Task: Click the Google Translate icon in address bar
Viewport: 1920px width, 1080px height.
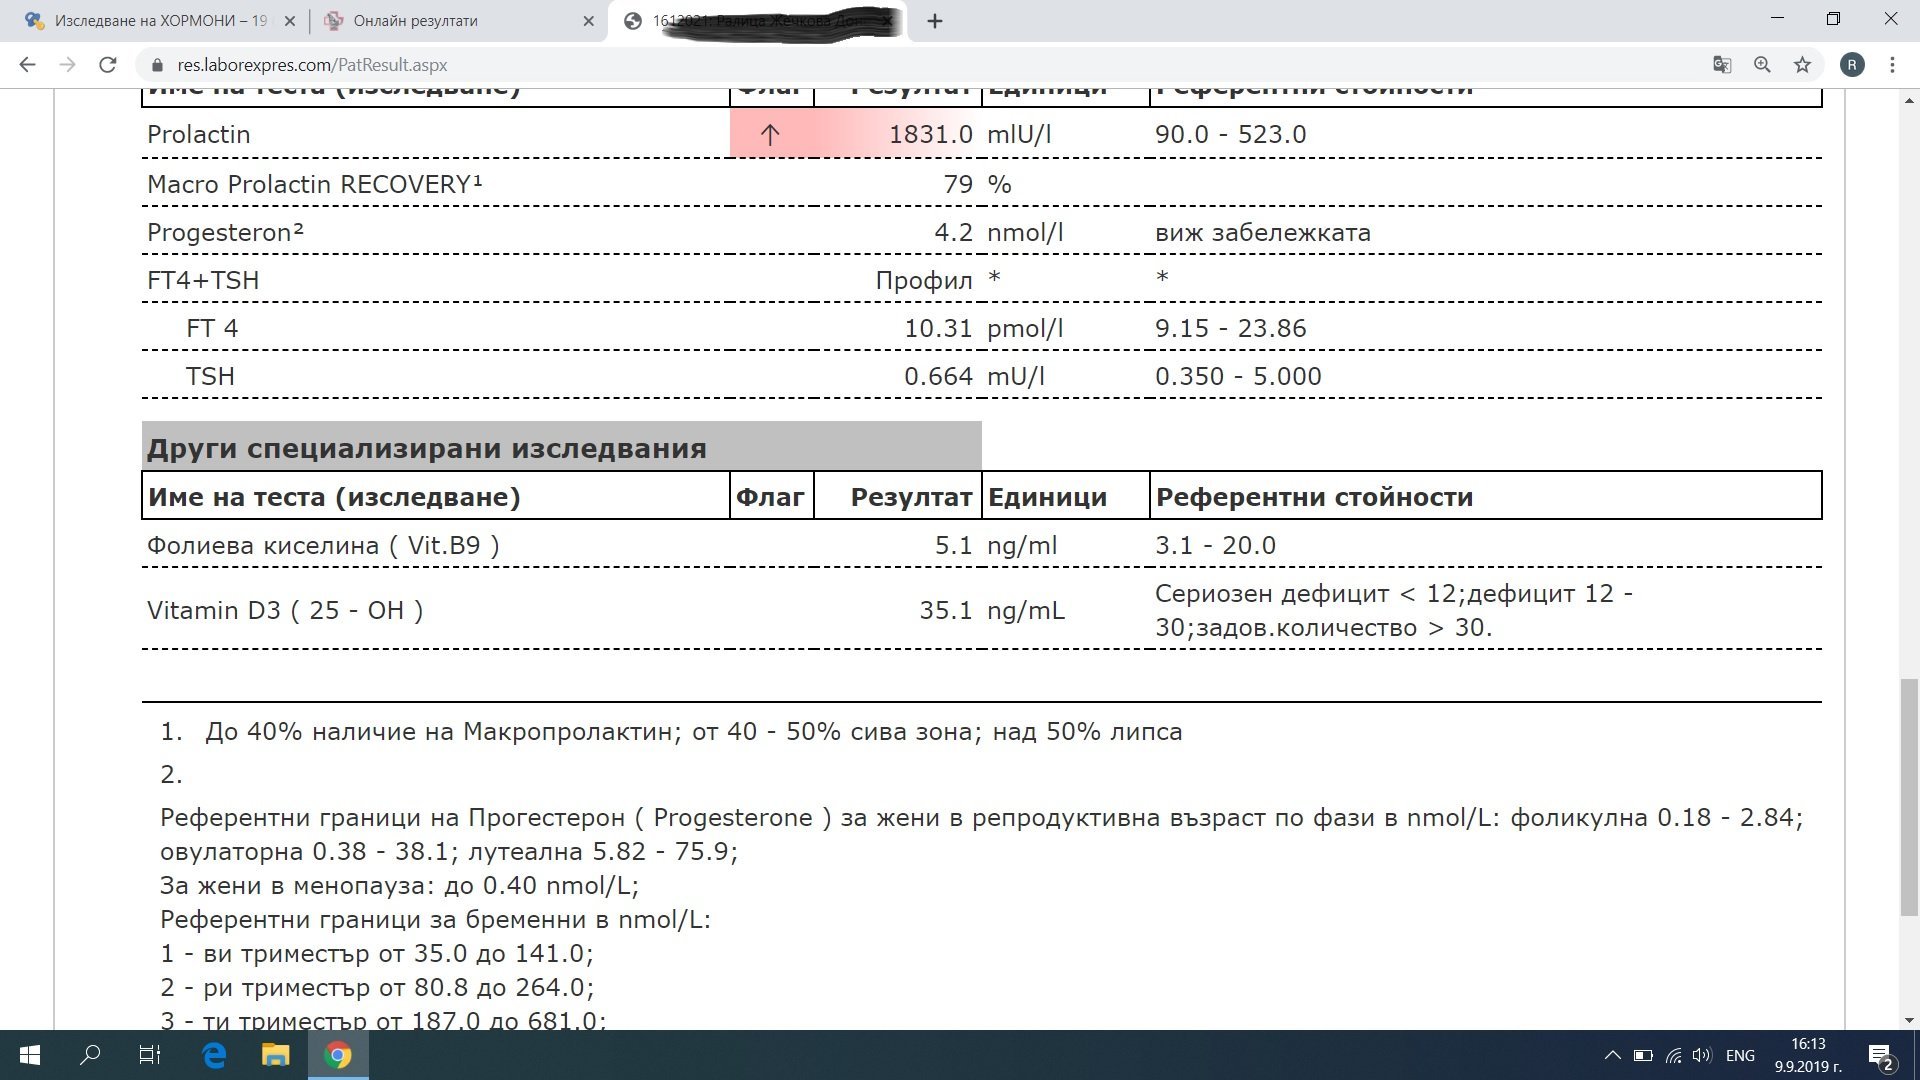Action: 1722,65
